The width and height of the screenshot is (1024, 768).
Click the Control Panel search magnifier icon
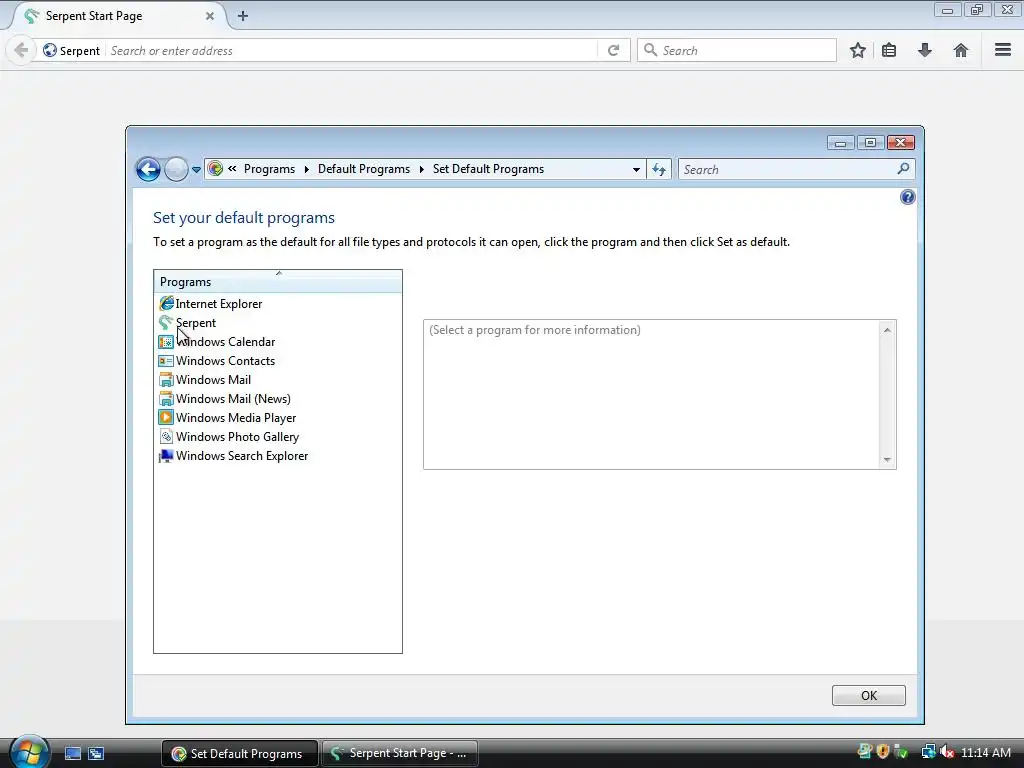[903, 169]
